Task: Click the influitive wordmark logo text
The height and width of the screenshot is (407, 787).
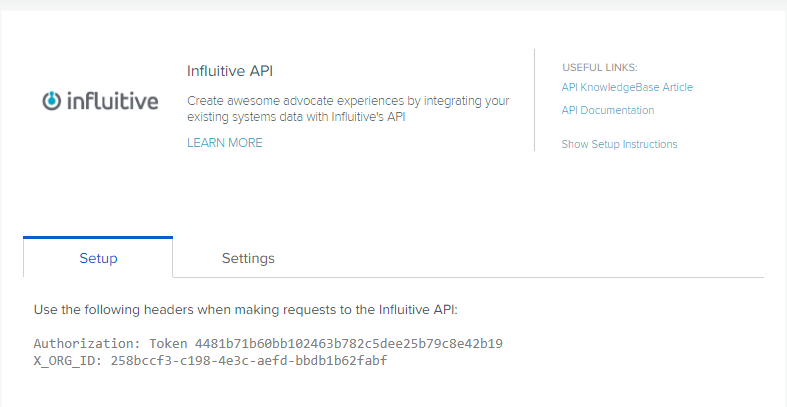Action: click(x=112, y=100)
